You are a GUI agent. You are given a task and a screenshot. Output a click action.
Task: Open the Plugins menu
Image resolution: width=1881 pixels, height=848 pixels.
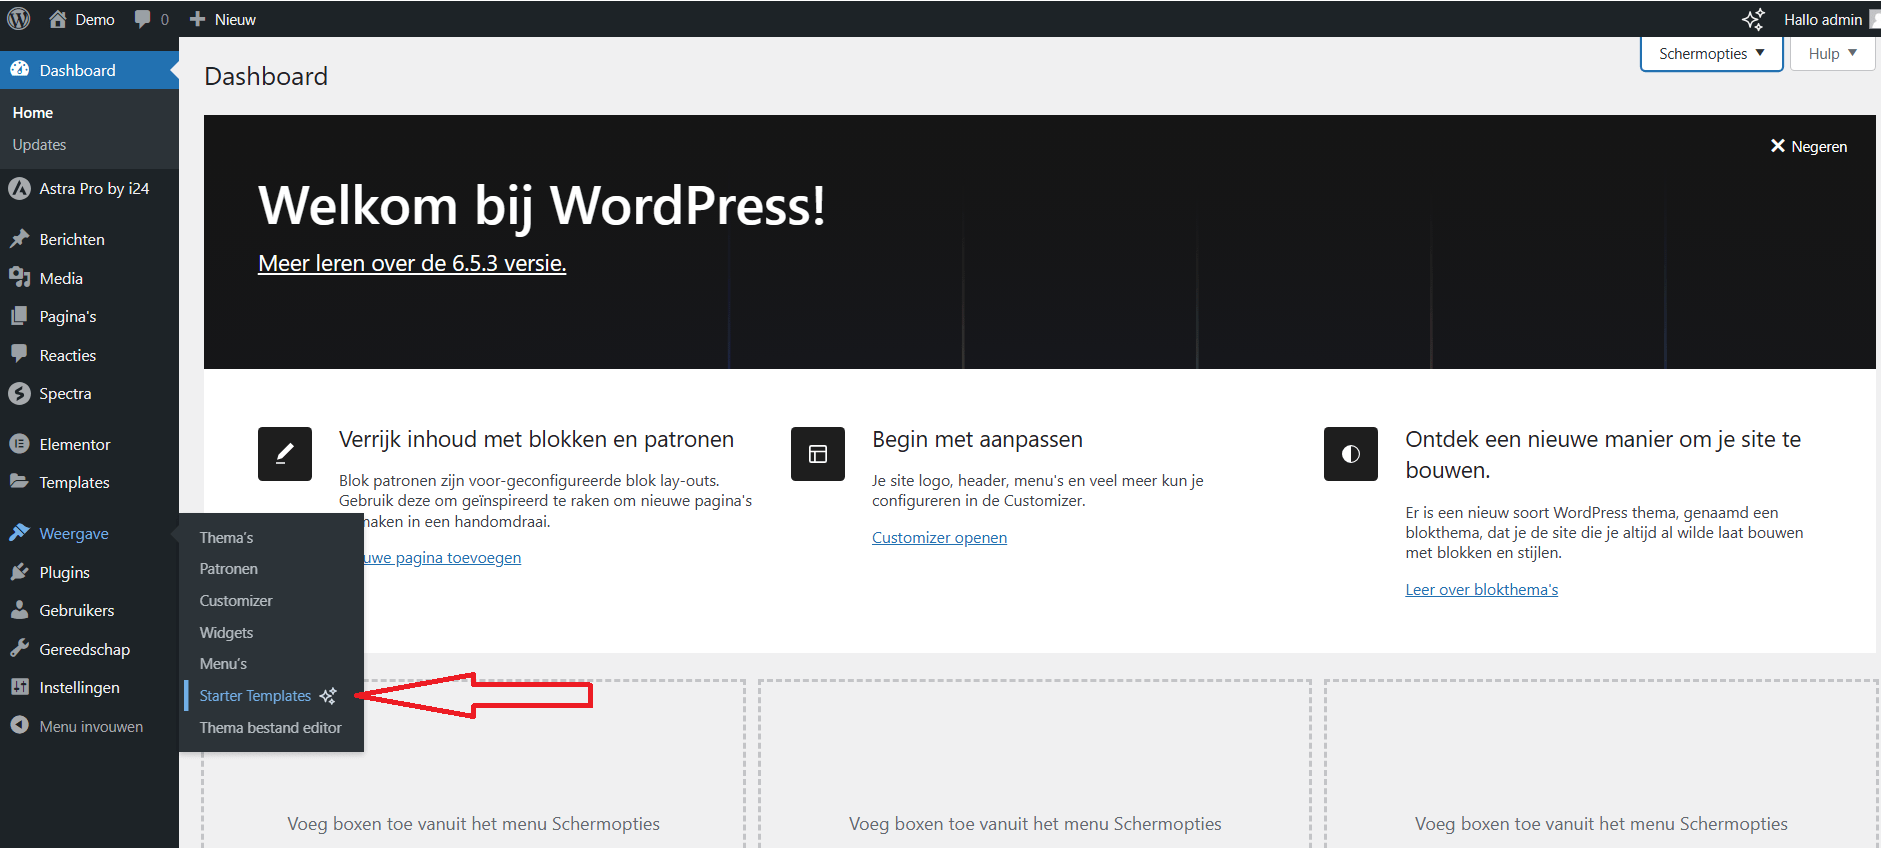coord(89,572)
